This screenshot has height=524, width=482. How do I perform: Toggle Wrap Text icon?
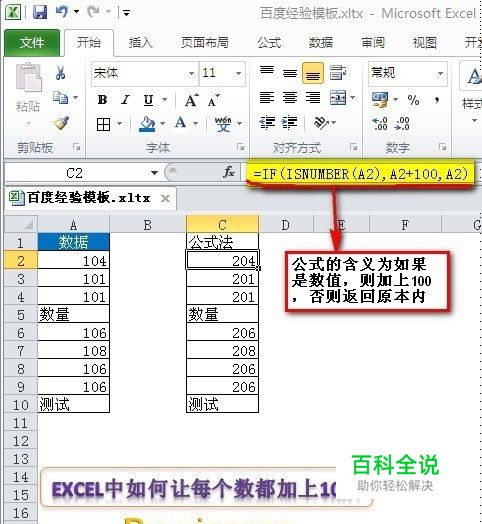coord(338,72)
